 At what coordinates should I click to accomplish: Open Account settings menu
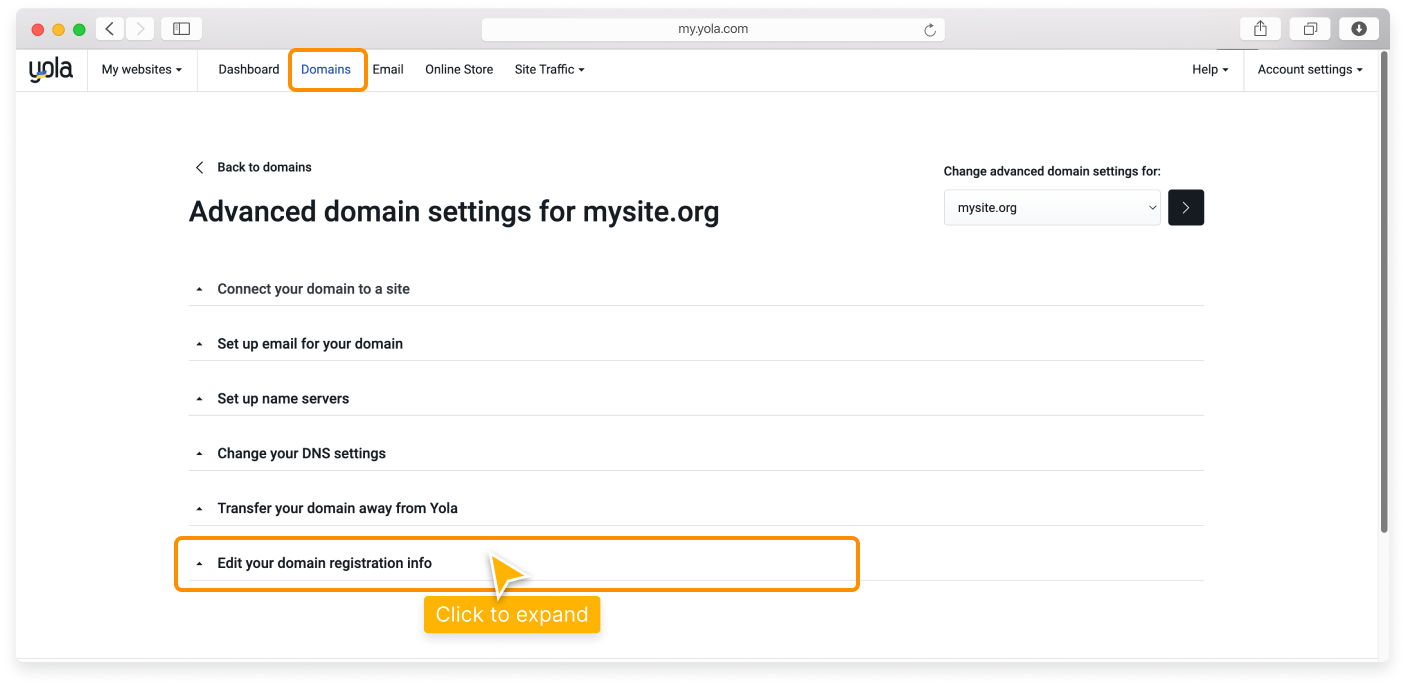(1310, 70)
